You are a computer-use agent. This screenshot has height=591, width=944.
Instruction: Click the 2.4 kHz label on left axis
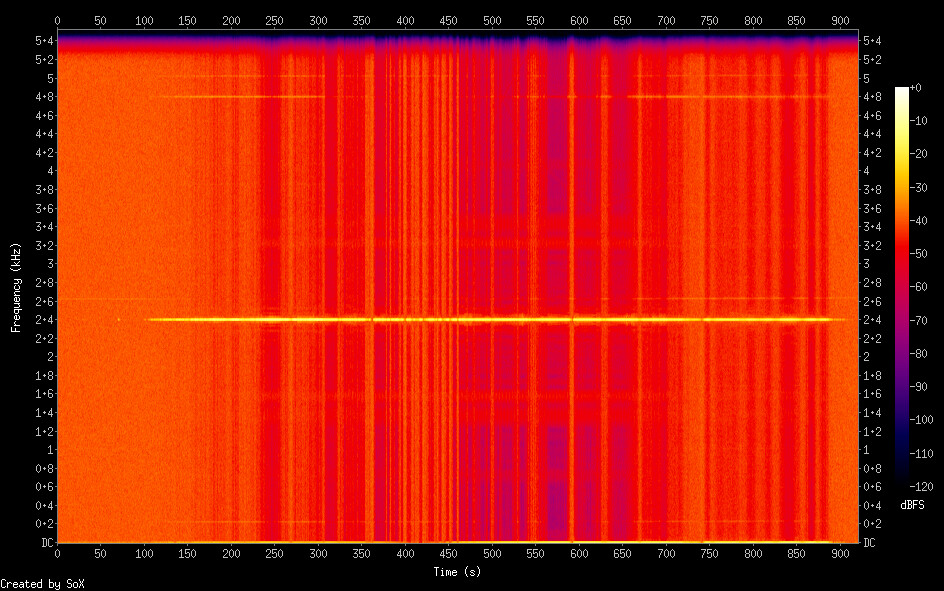pyautogui.click(x=44, y=320)
